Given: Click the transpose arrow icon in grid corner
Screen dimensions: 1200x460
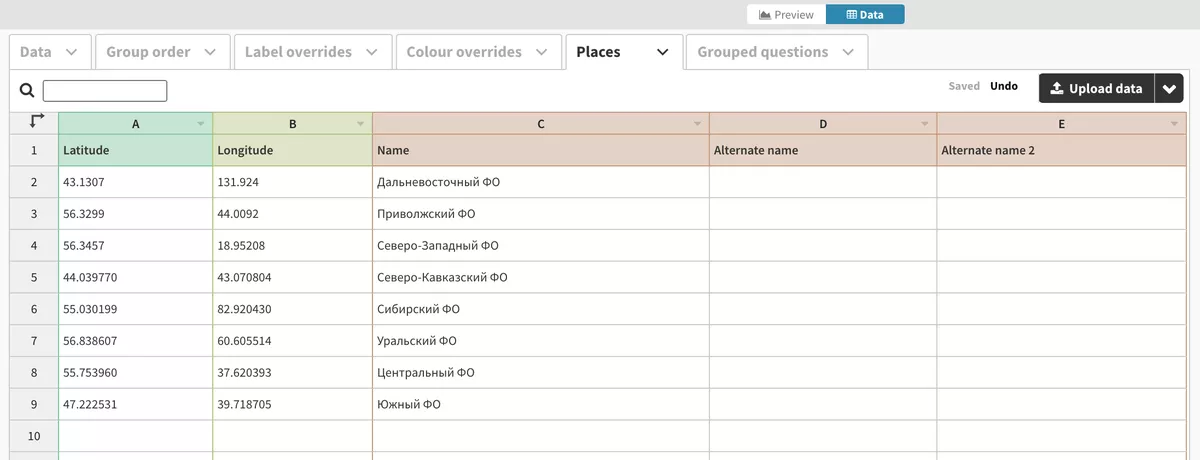Looking at the screenshot, I should click(x=36, y=122).
